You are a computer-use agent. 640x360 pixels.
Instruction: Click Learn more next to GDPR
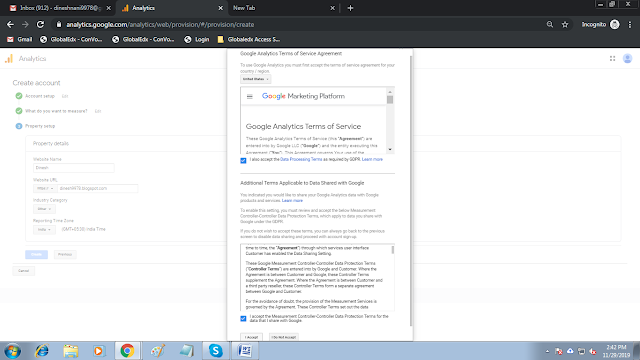click(372, 159)
